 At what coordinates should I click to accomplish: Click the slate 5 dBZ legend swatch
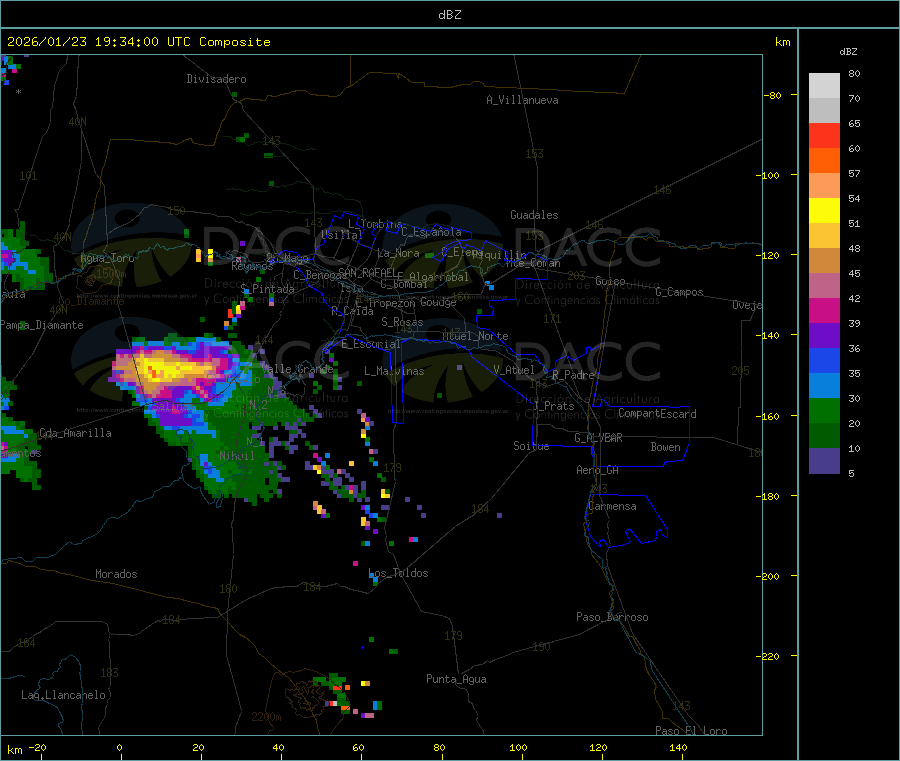824,461
